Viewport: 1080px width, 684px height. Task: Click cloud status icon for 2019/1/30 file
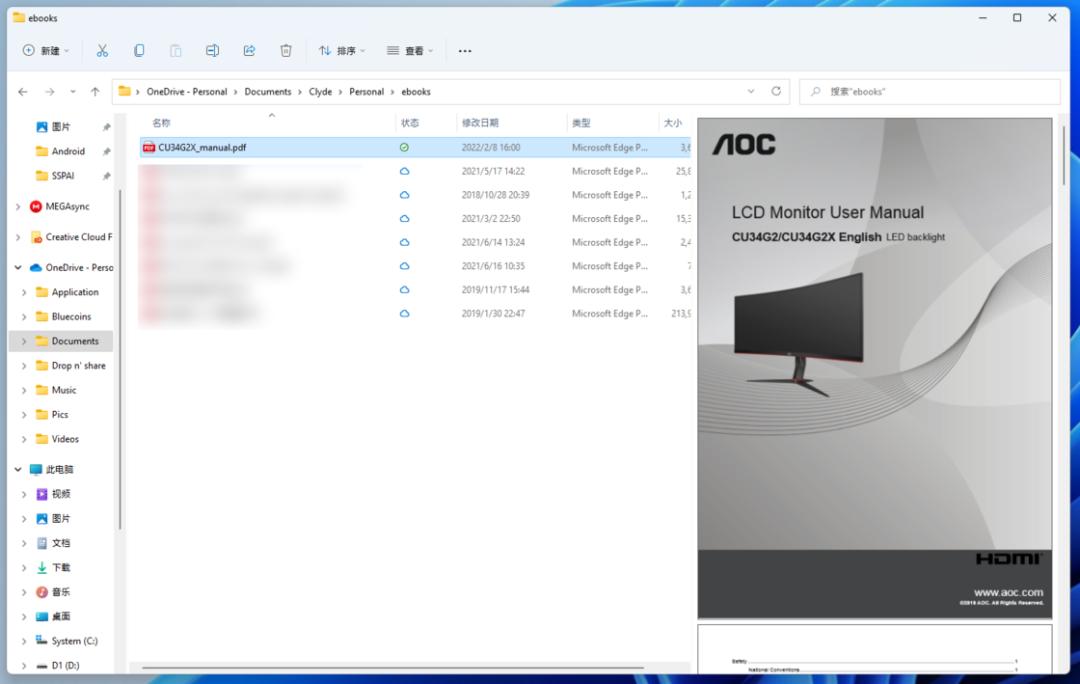point(404,313)
